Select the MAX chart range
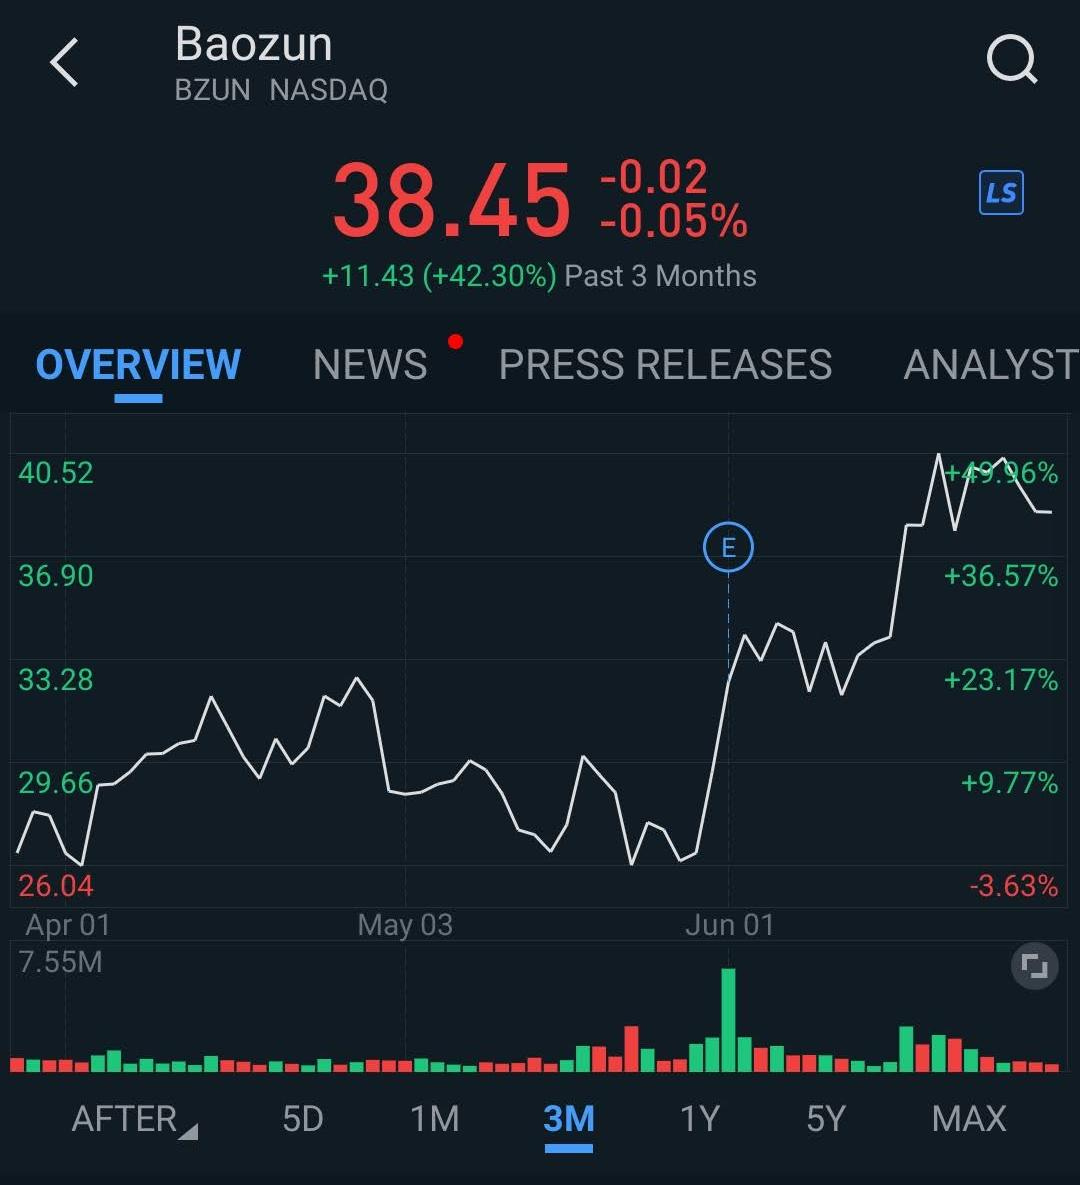This screenshot has width=1080, height=1185. click(969, 1119)
